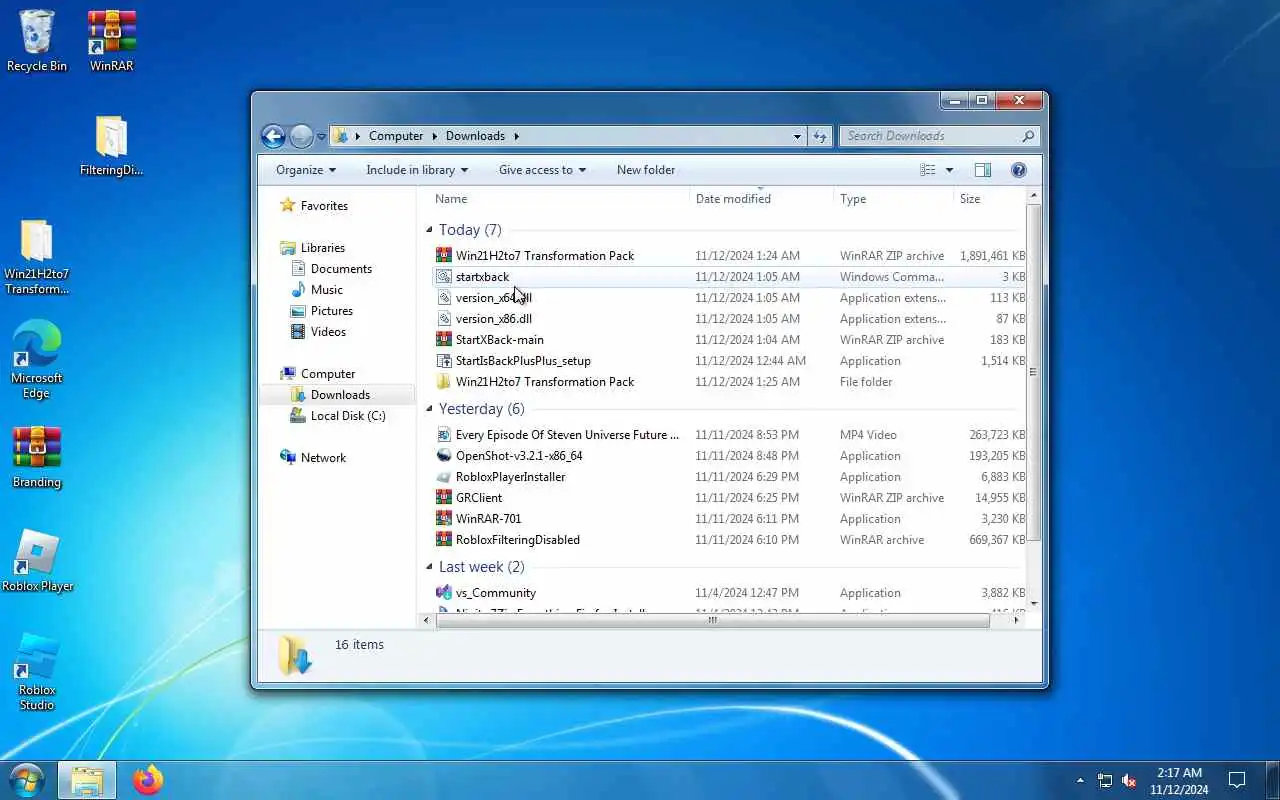Select the Win21H2to7 Transform... desktop folder
This screenshot has height=800, width=1280.
[37, 257]
